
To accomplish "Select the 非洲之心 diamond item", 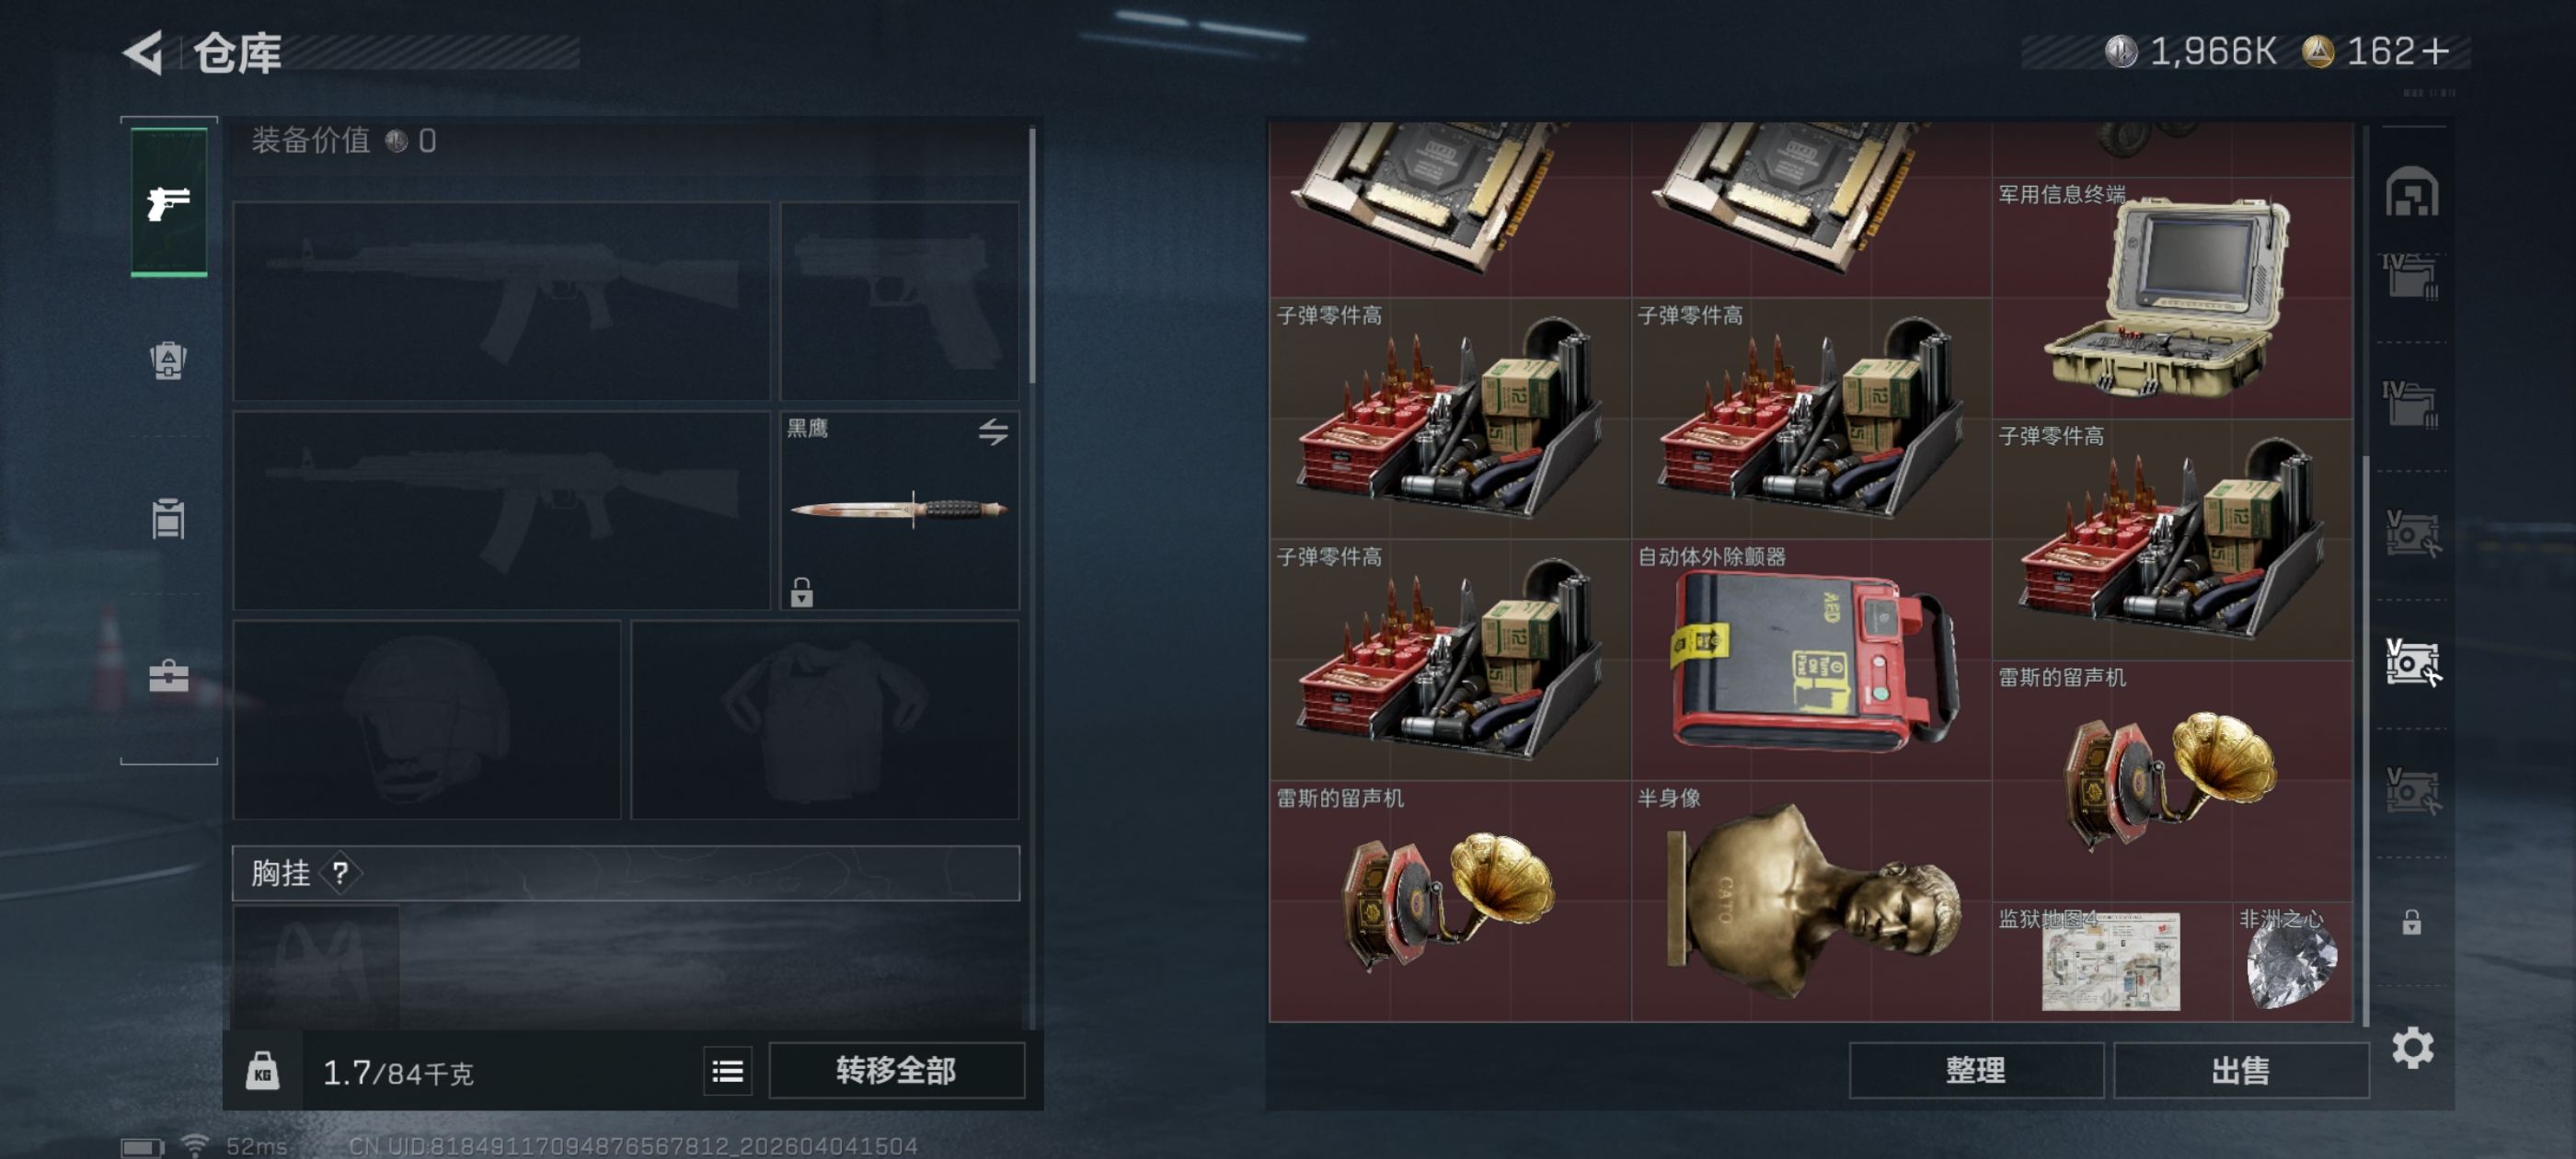I will pos(2292,962).
